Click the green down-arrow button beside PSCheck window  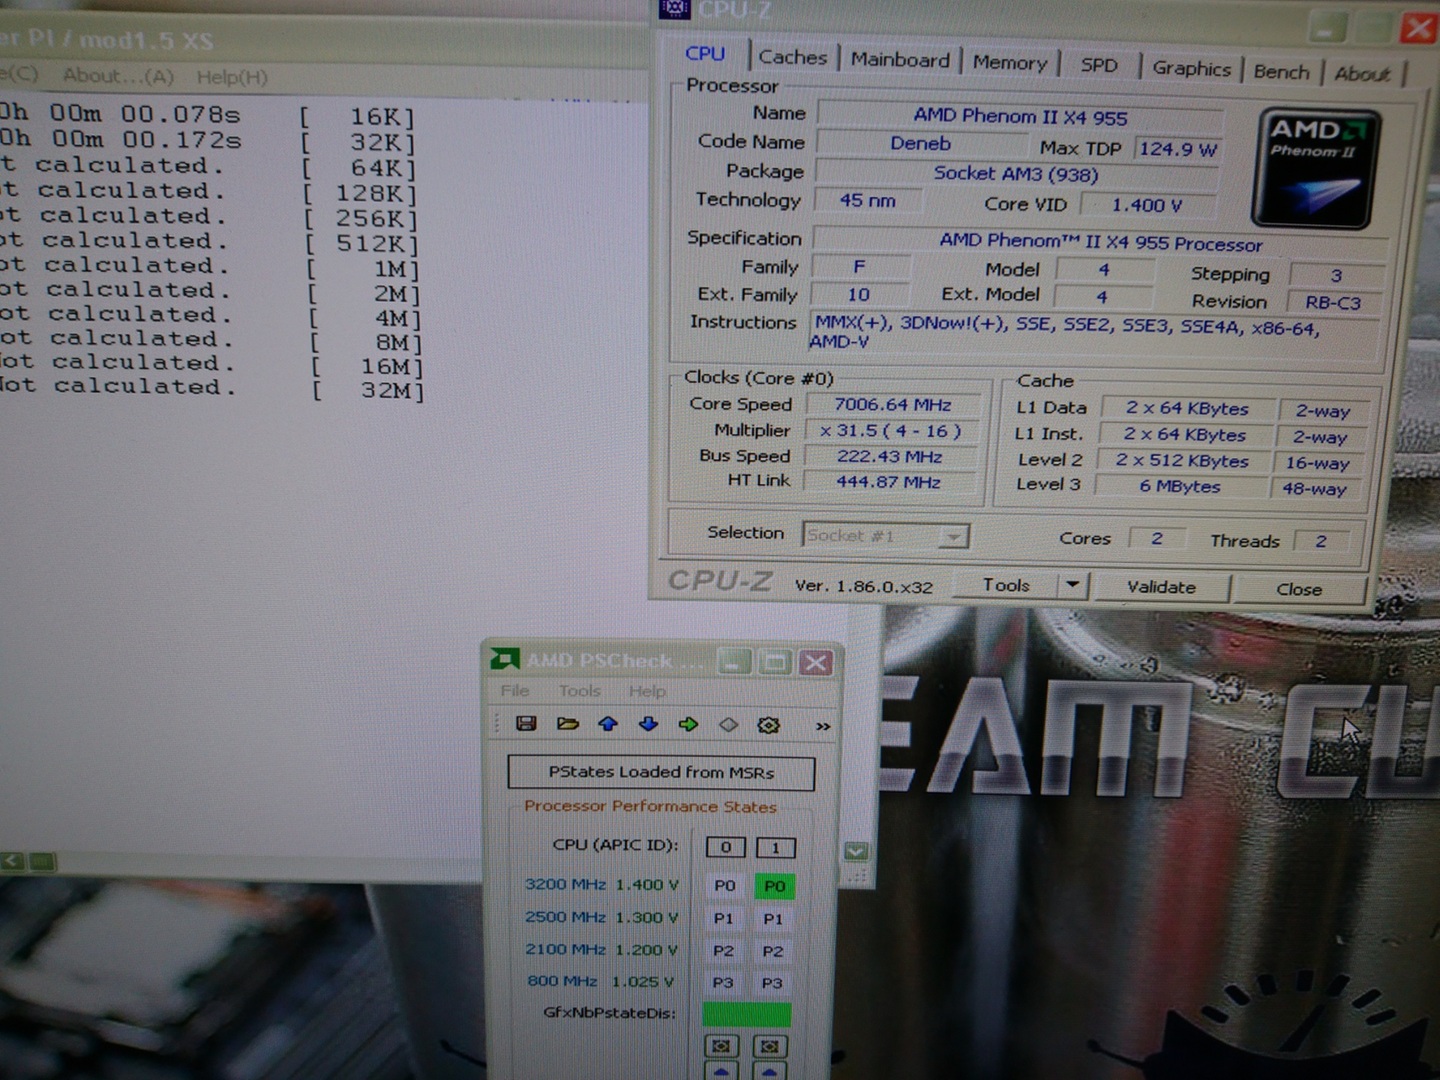(x=856, y=852)
